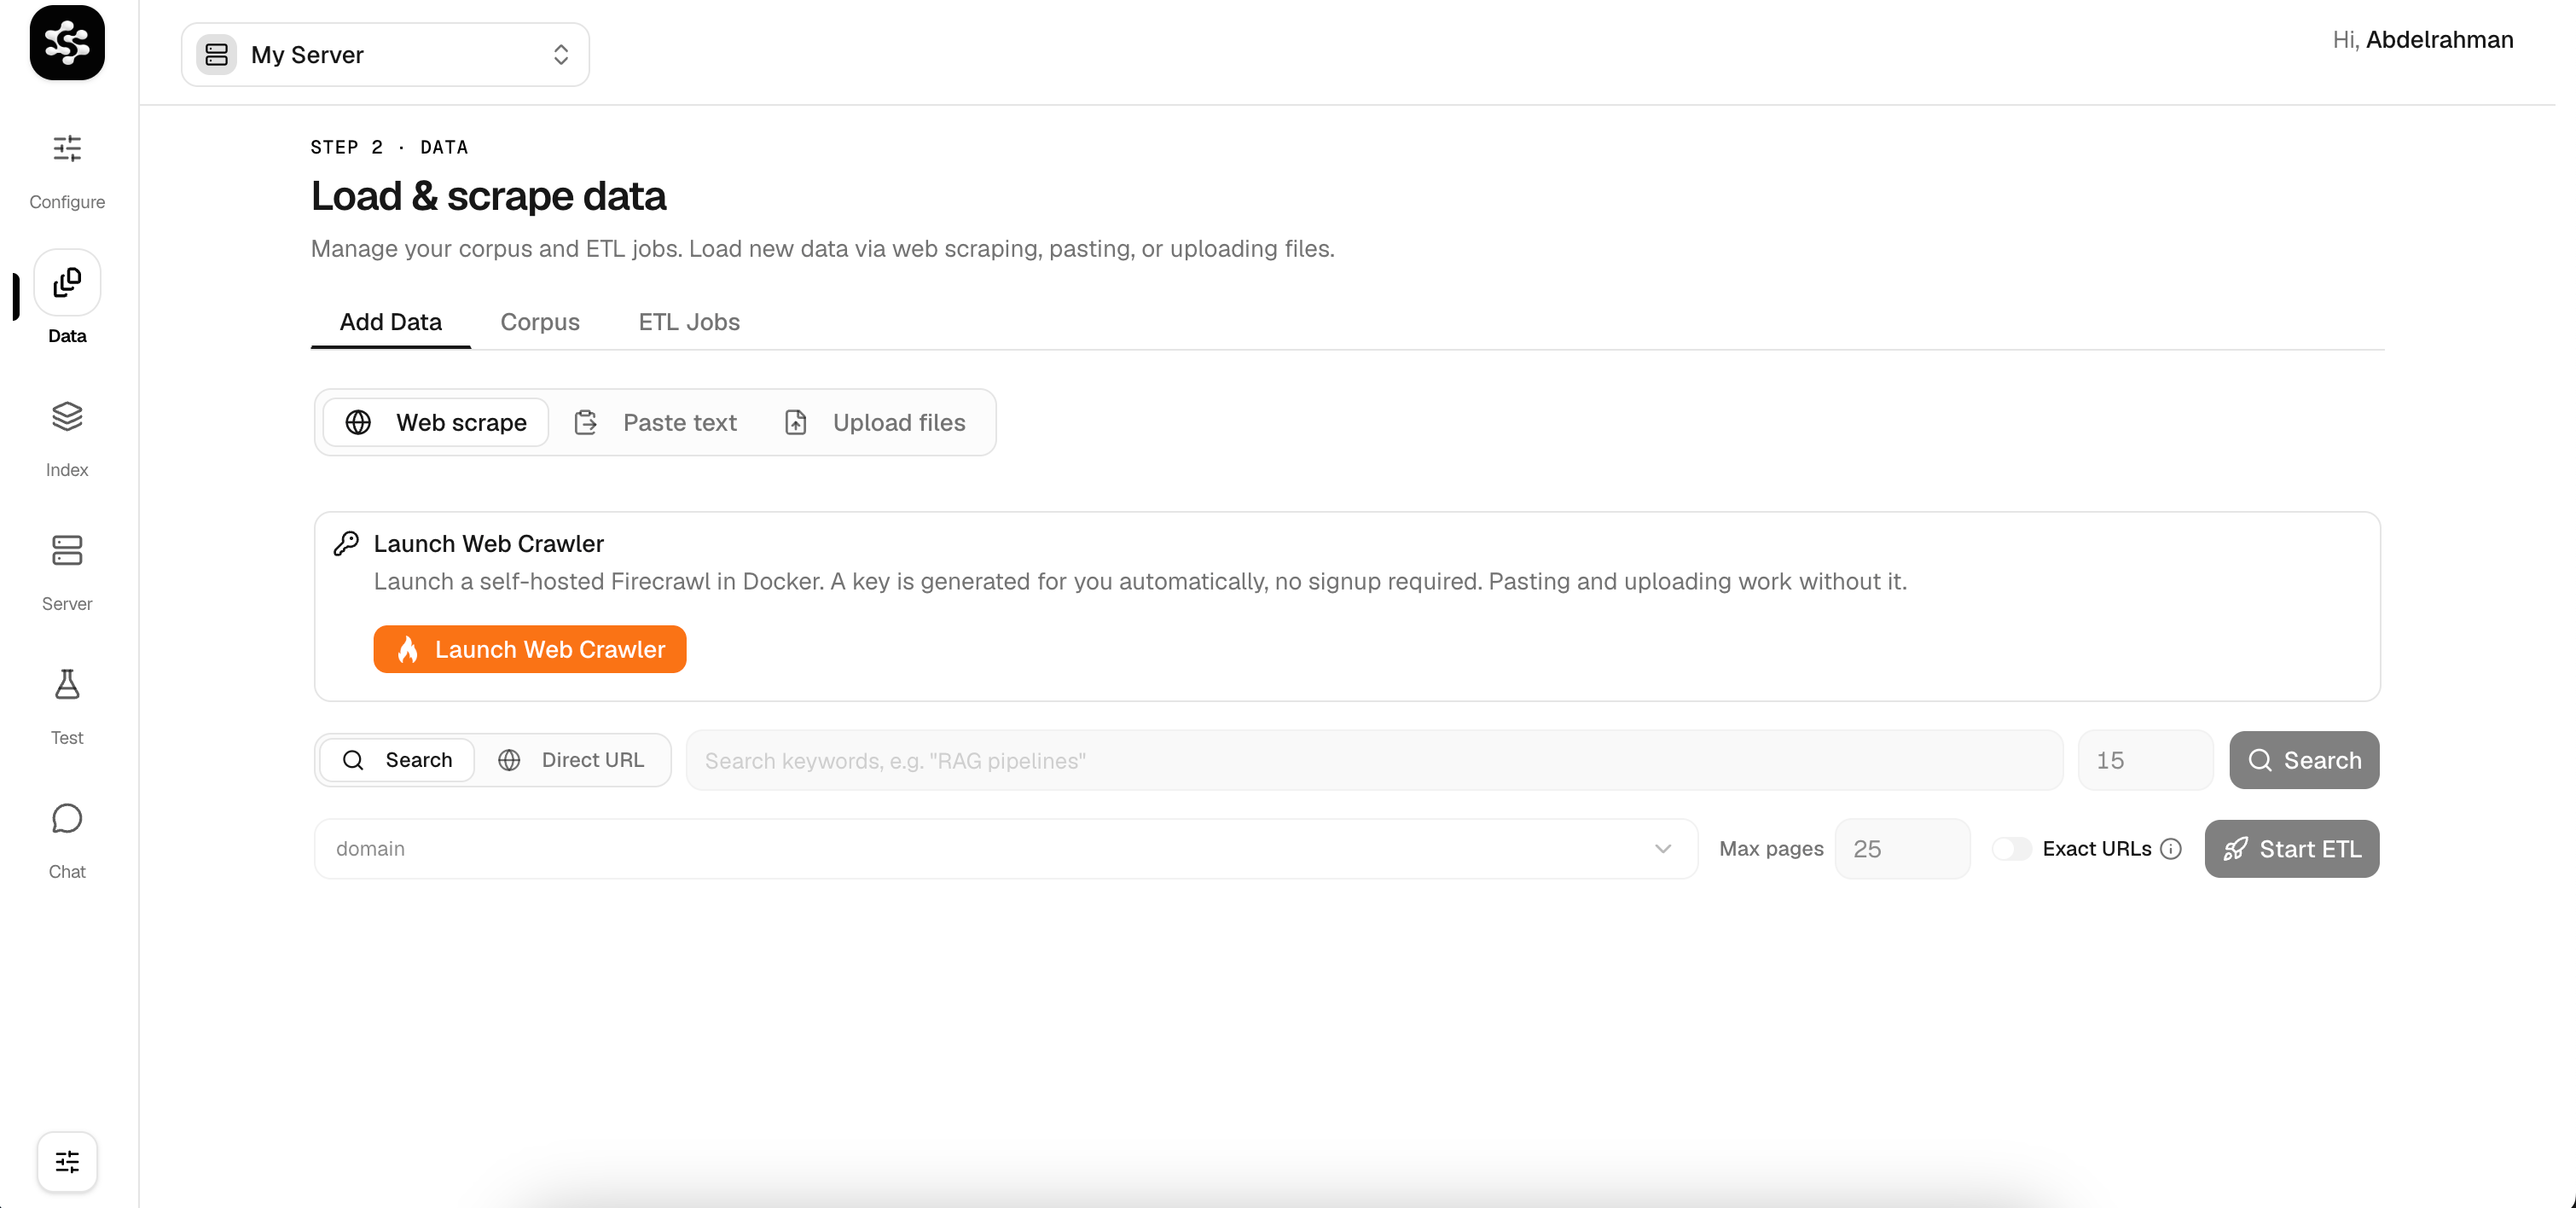Click the info icon next to Exact URLs
This screenshot has width=2576, height=1208.
pyautogui.click(x=2170, y=849)
